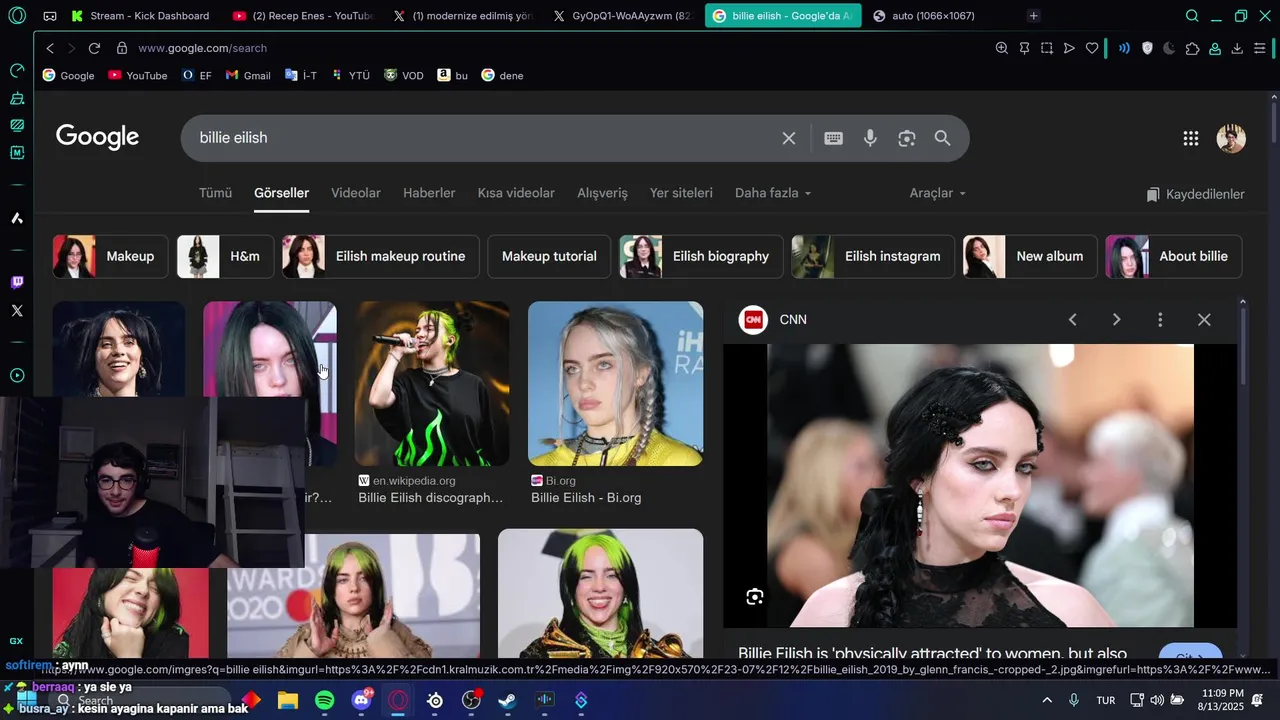Screen dimensions: 1280x720
Task: Switch to the Tümü results tab
Action: (x=215, y=193)
